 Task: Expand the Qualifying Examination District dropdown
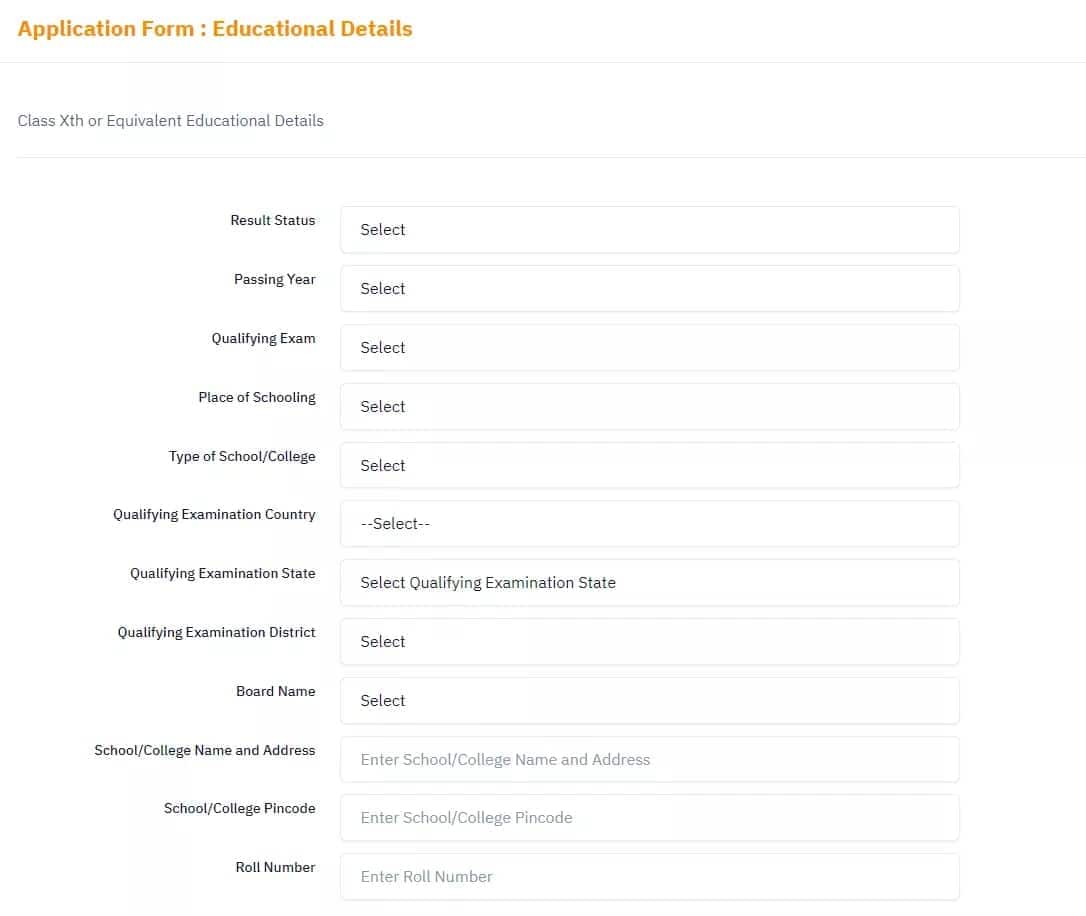click(649, 642)
